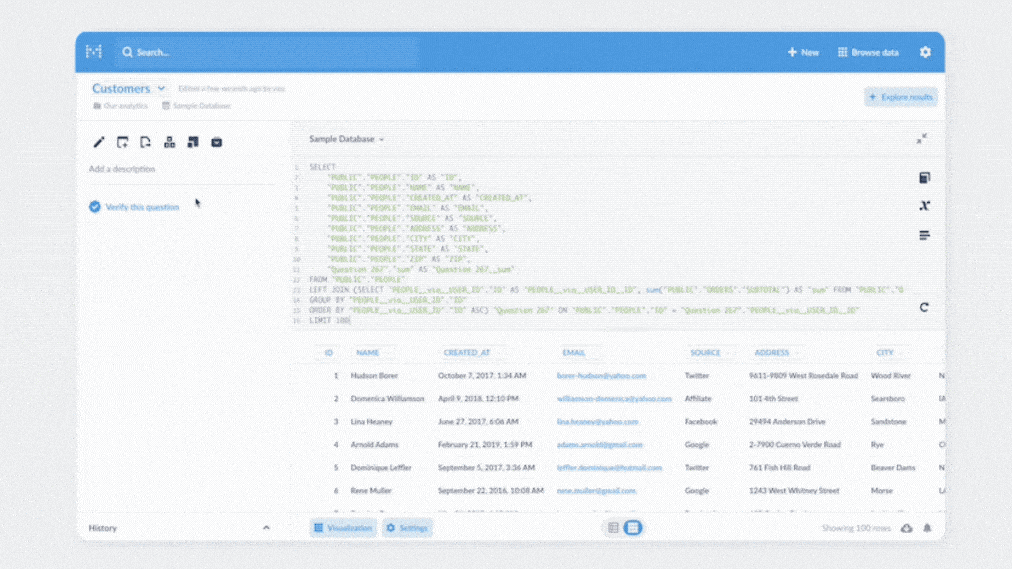Open the New menu
1012x569 pixels.
tap(803, 52)
